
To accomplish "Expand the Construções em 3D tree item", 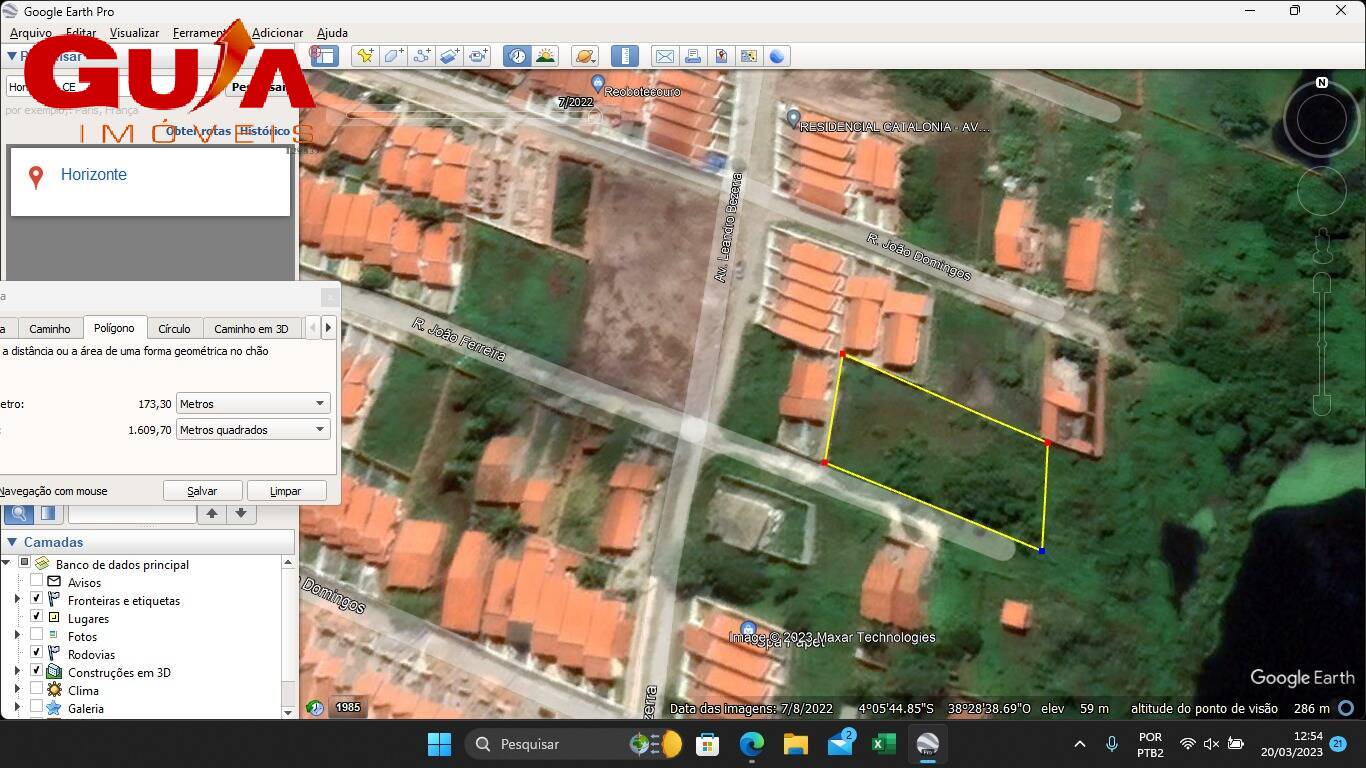I will click(x=16, y=672).
